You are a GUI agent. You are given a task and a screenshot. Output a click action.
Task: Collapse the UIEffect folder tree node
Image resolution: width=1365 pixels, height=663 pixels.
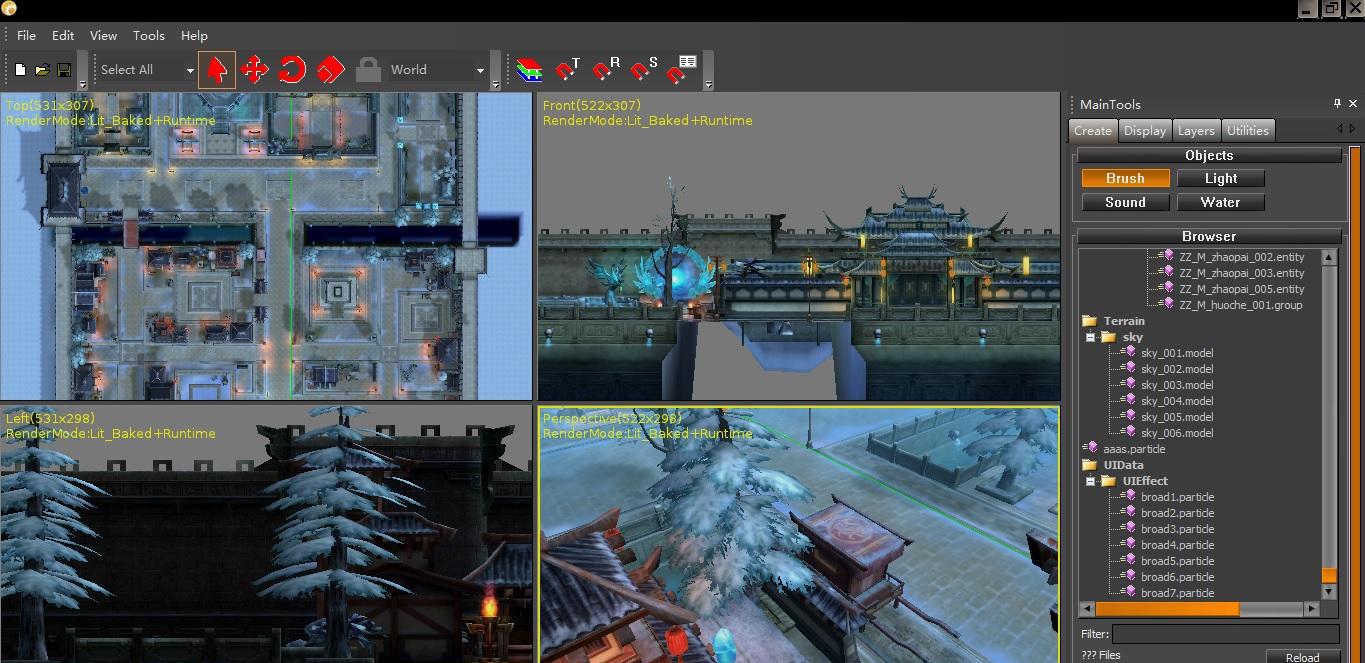pos(1090,481)
